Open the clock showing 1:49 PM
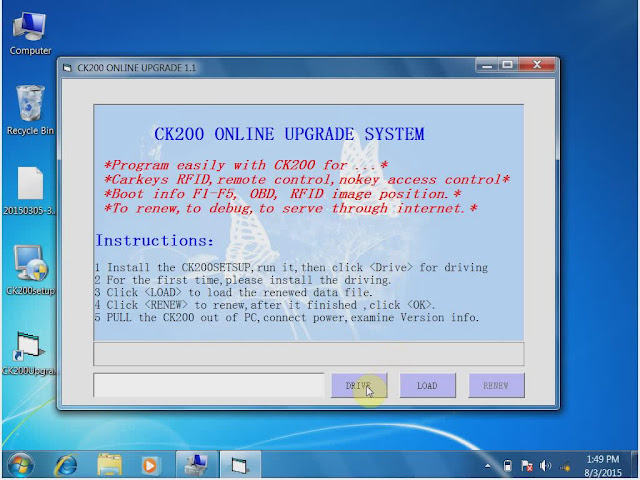This screenshot has height=480, width=640. 602,466
